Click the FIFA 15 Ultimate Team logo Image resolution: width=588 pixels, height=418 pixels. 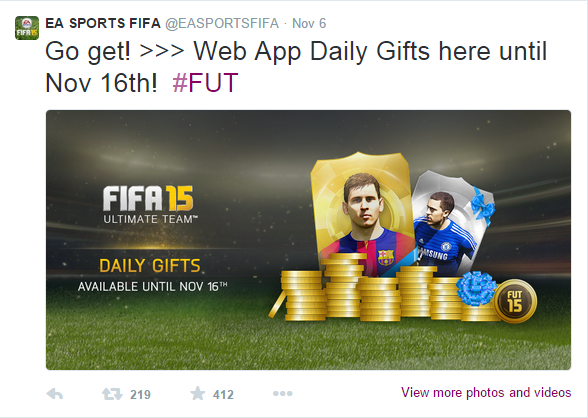(x=150, y=205)
